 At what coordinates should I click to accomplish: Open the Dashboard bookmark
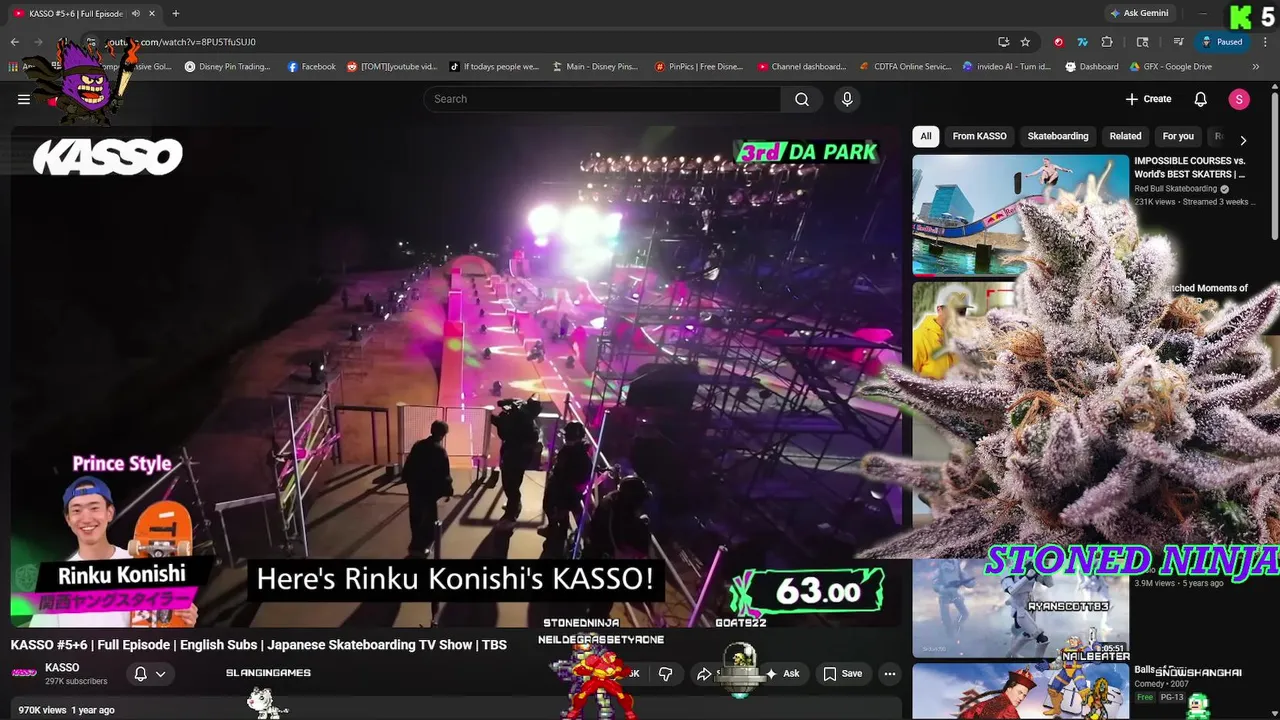(x=1092, y=67)
